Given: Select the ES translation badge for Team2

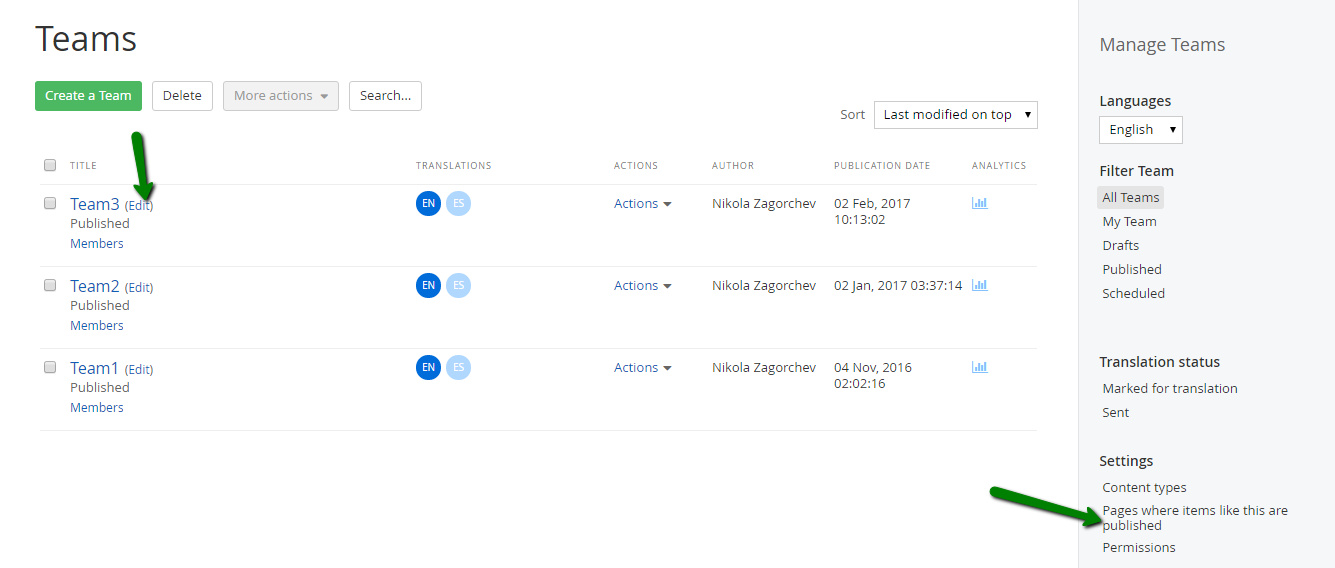Looking at the screenshot, I should coord(458,285).
